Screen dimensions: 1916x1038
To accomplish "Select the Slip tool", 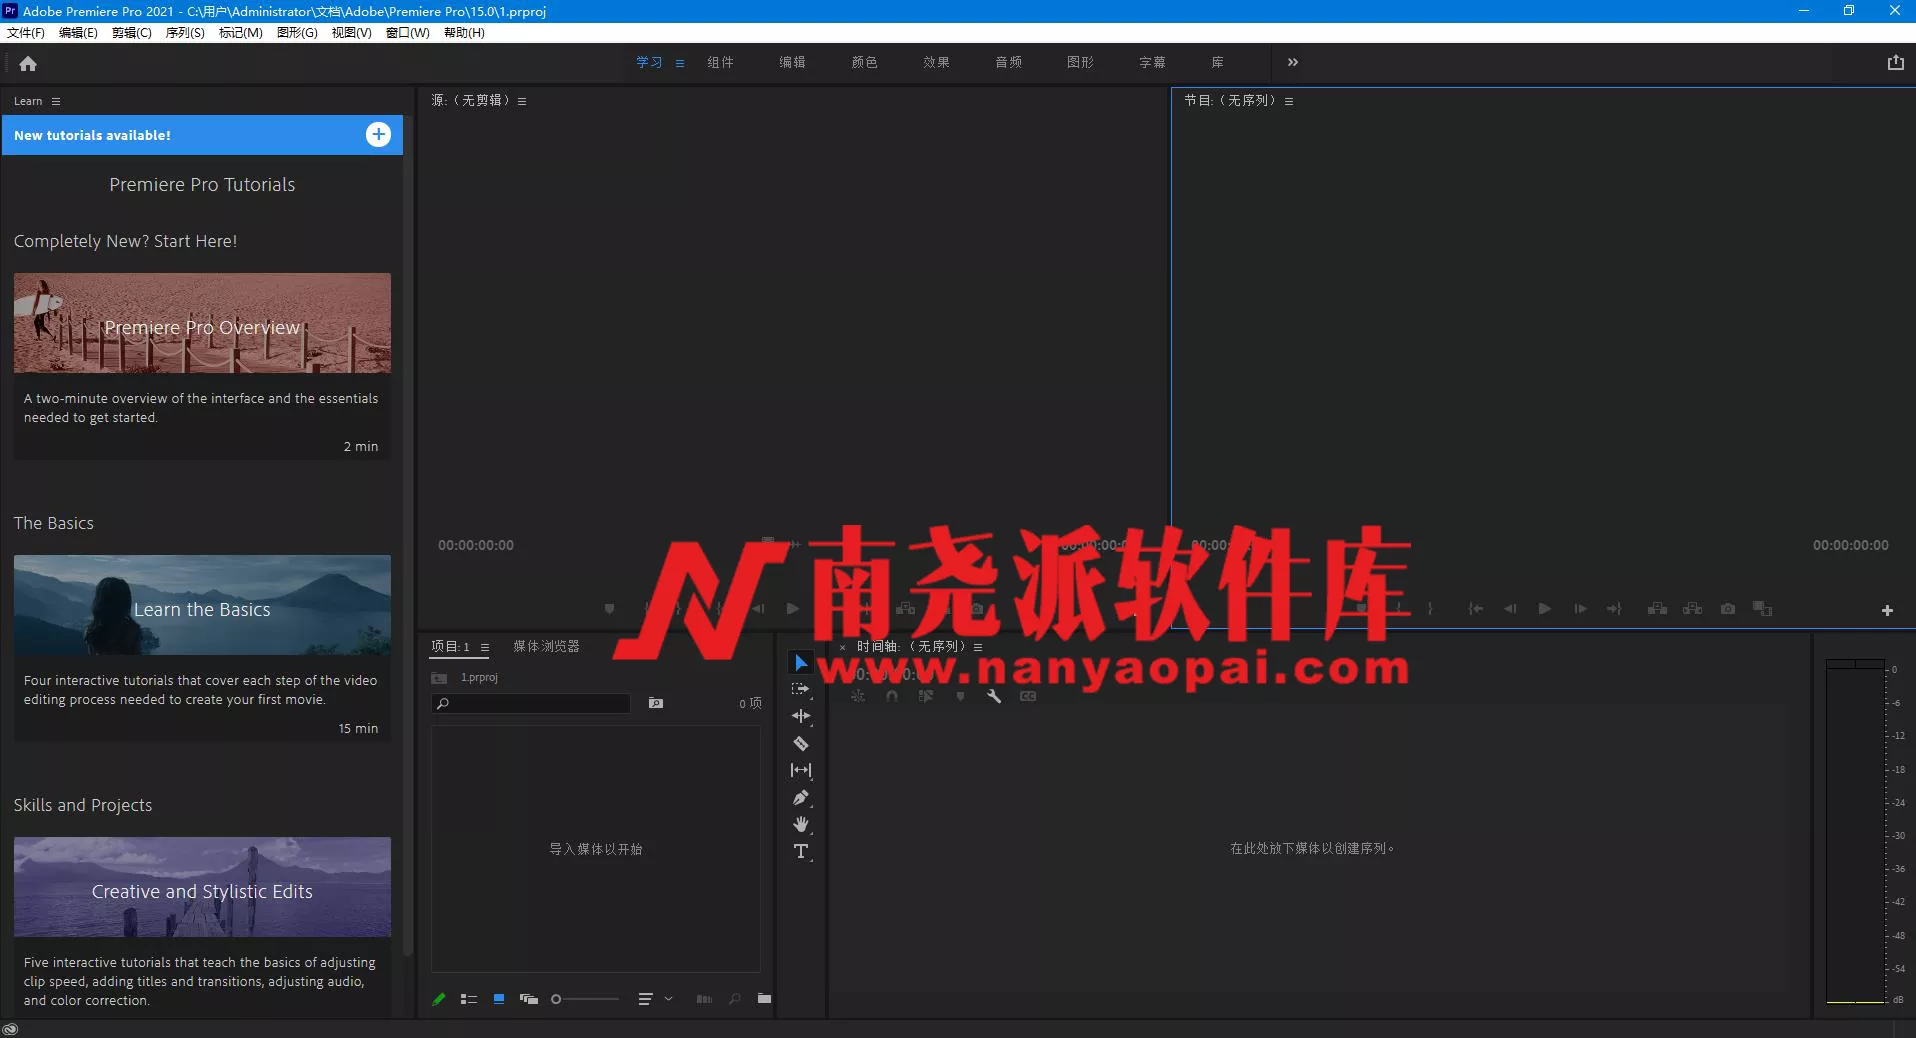I will 800,770.
